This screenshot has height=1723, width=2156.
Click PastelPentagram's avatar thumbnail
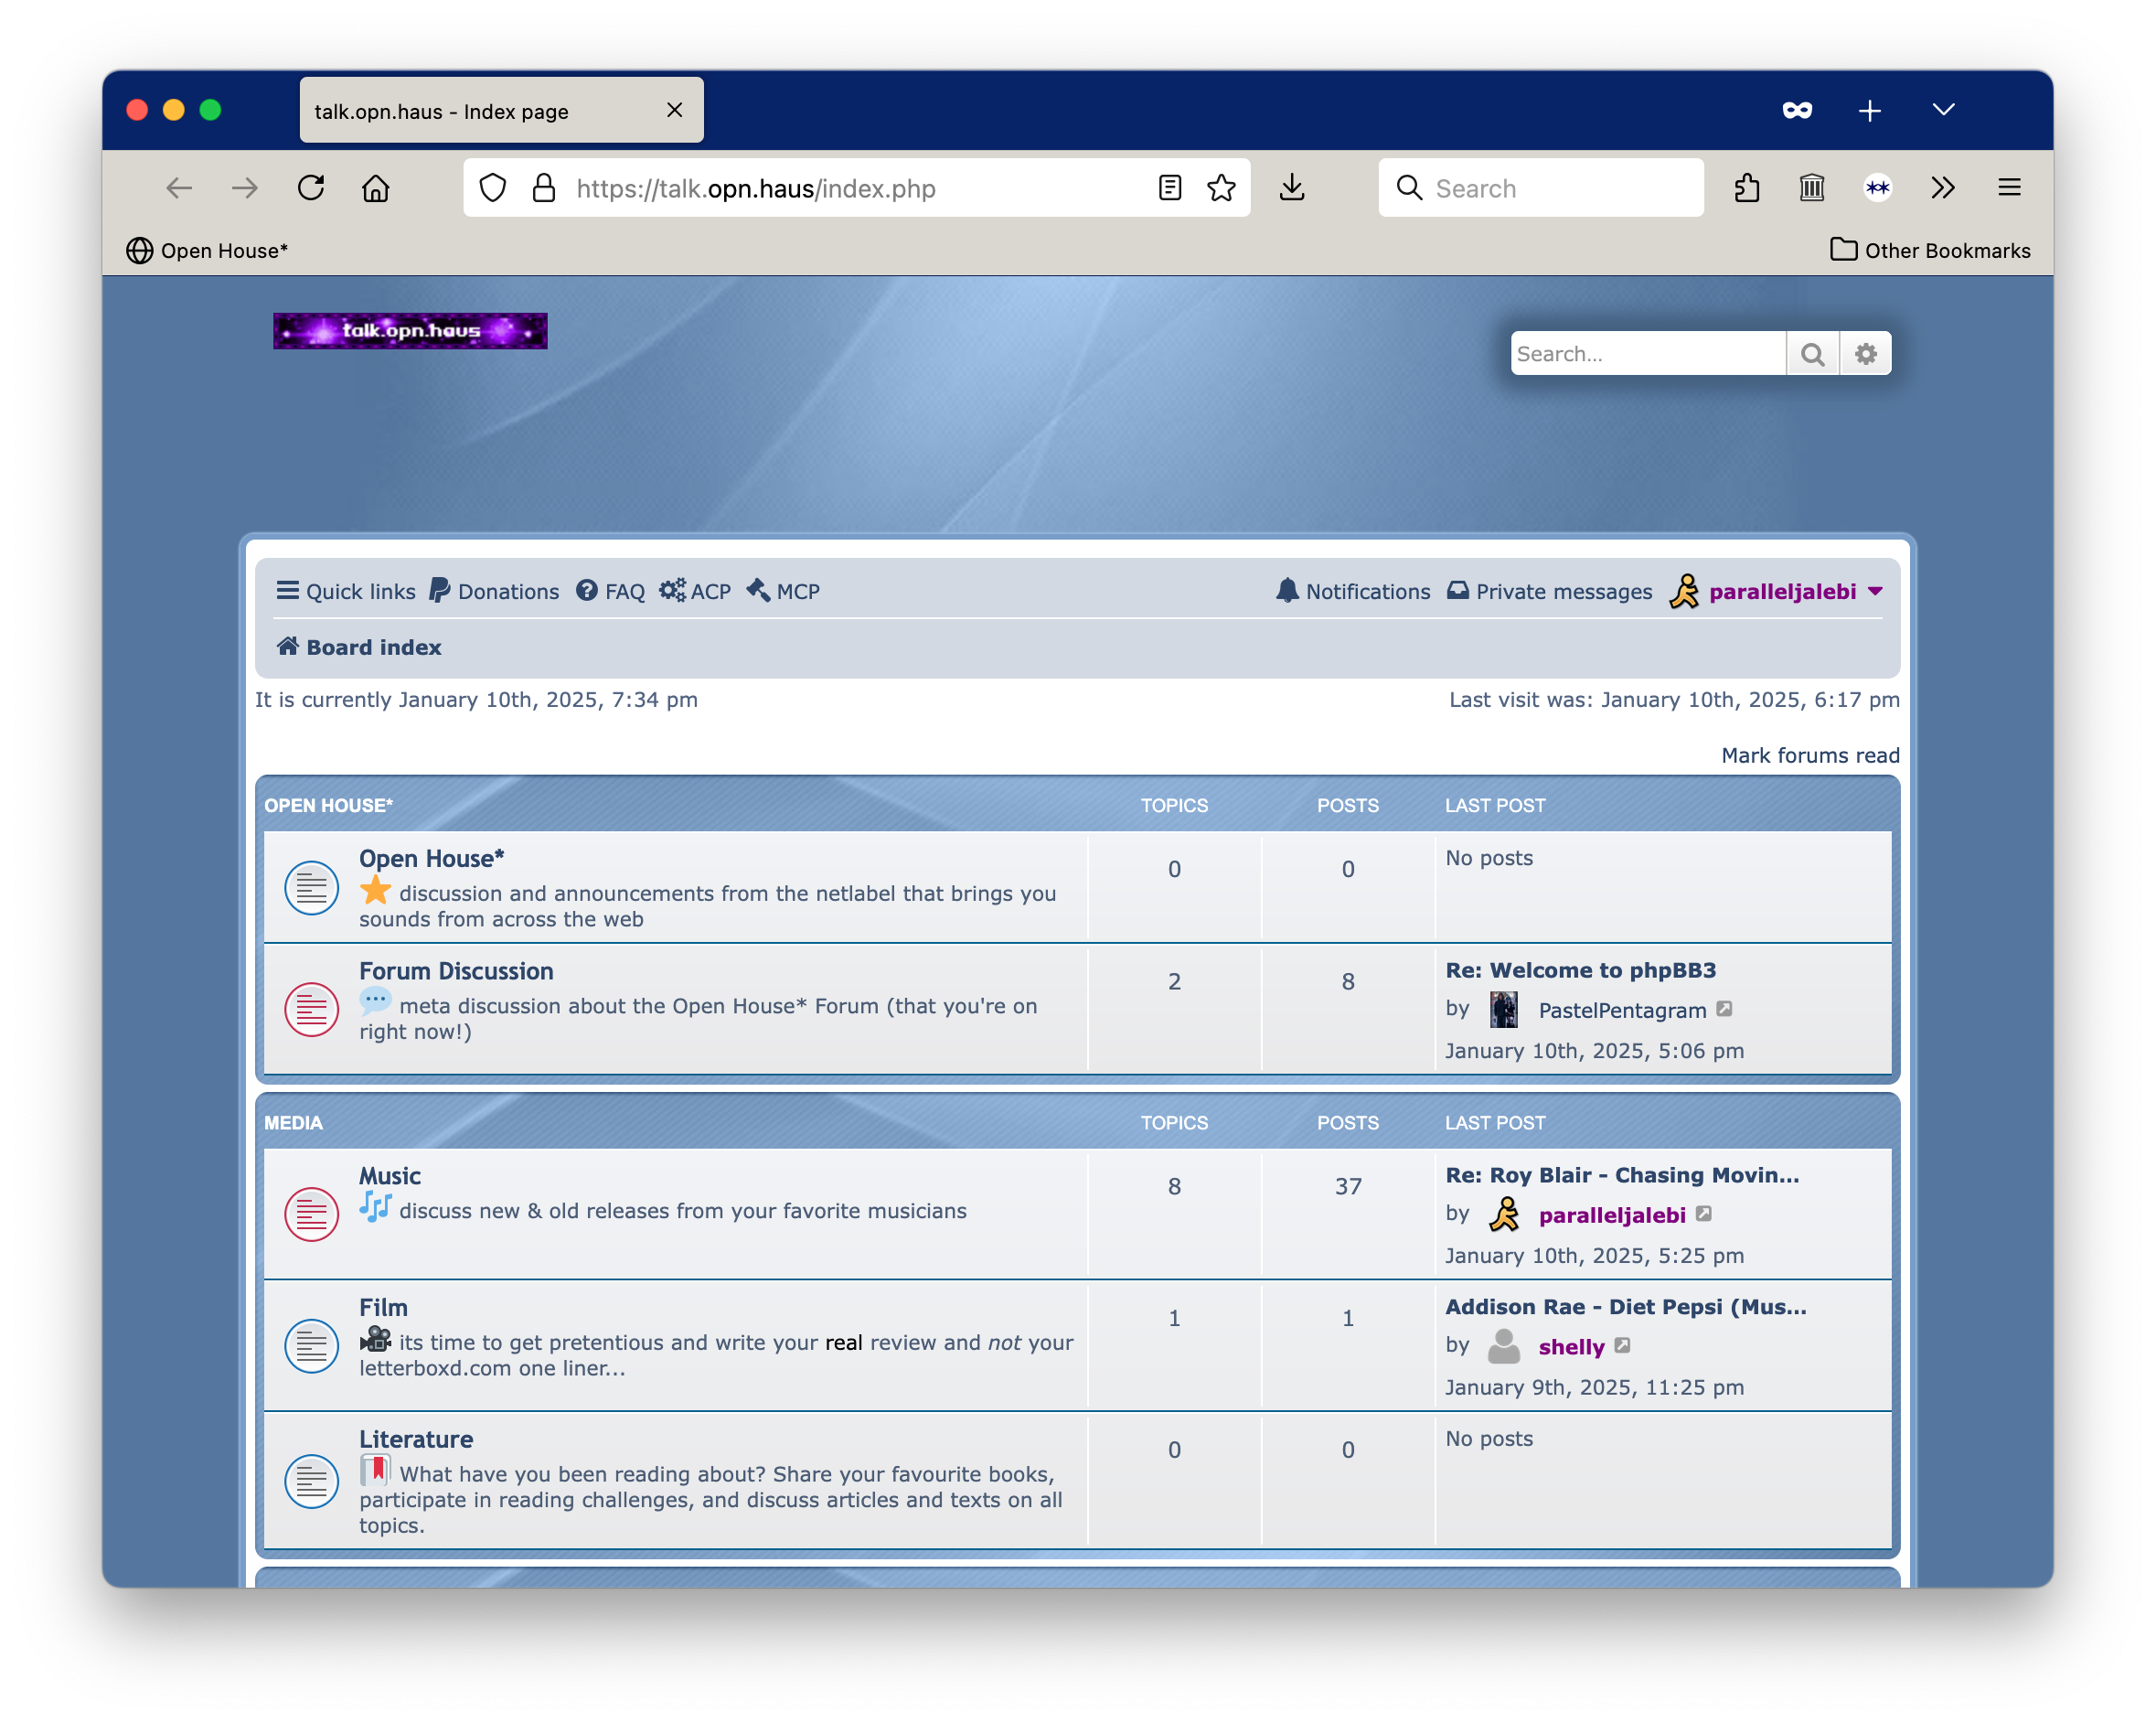[1503, 1010]
